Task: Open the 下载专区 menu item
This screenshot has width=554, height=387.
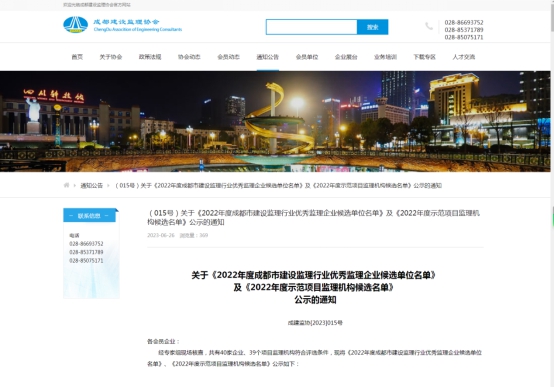Action: (424, 57)
